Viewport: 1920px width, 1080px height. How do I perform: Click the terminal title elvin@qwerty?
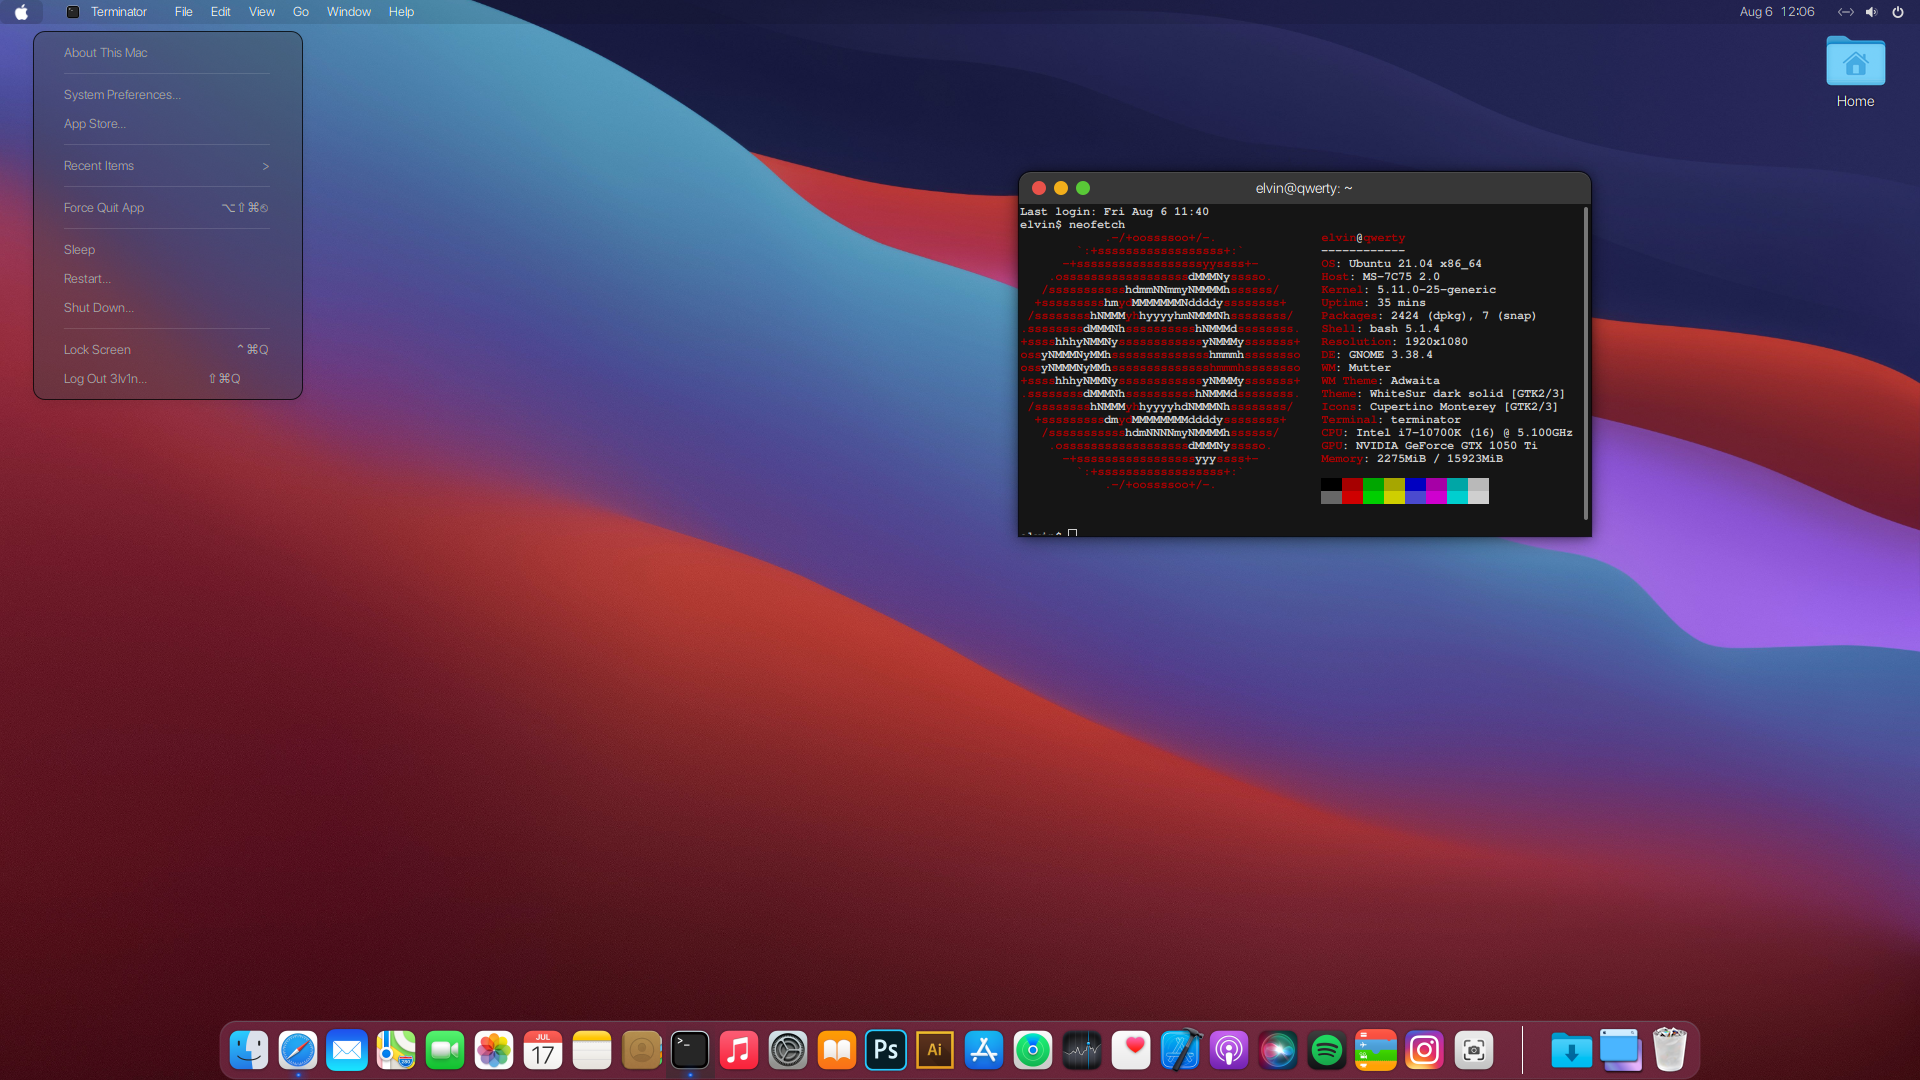coord(1304,188)
